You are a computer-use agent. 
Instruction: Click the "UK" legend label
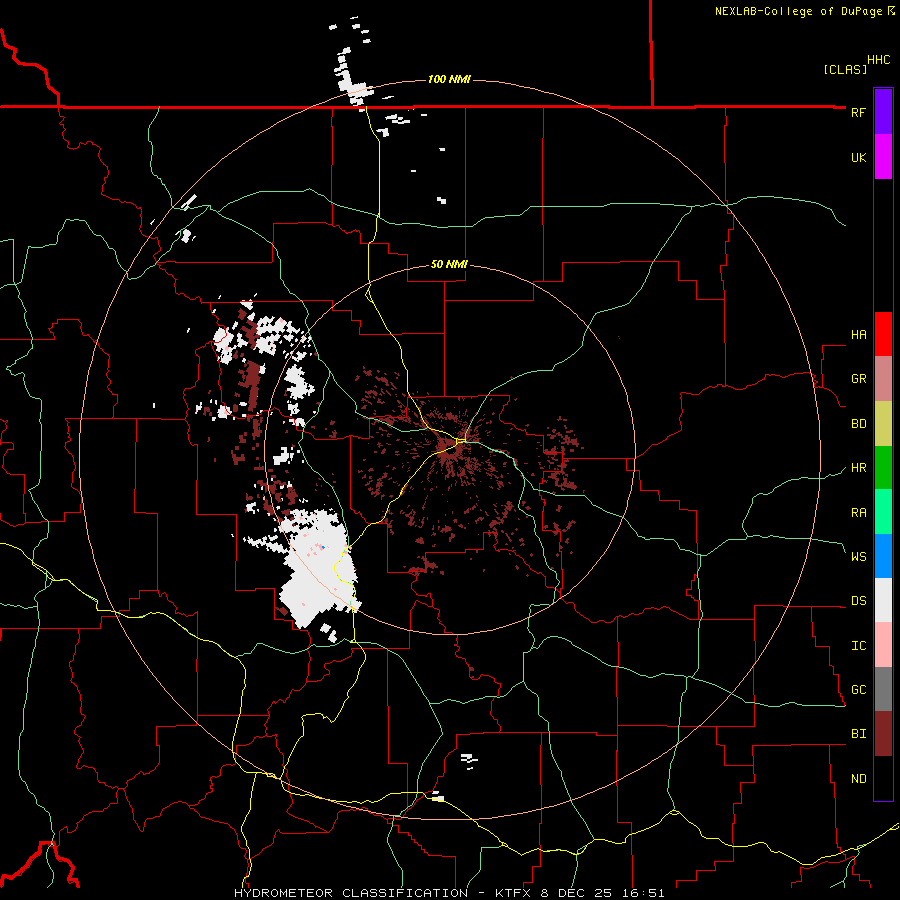pyautogui.click(x=858, y=157)
